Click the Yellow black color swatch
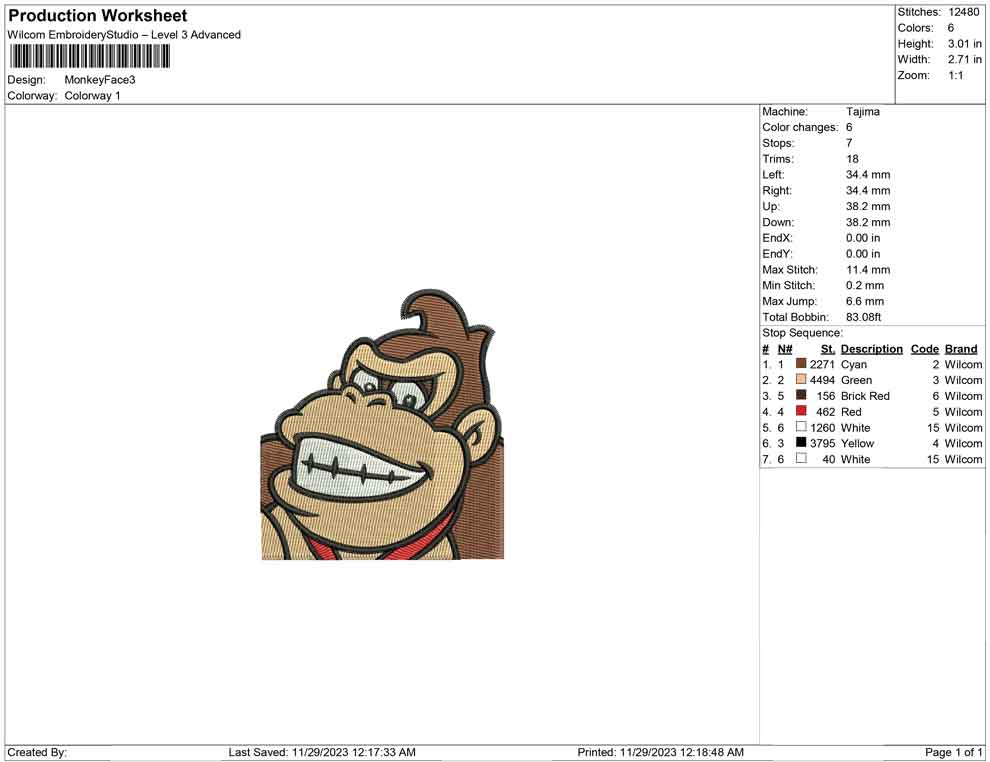This screenshot has height=762, width=990. click(801, 443)
